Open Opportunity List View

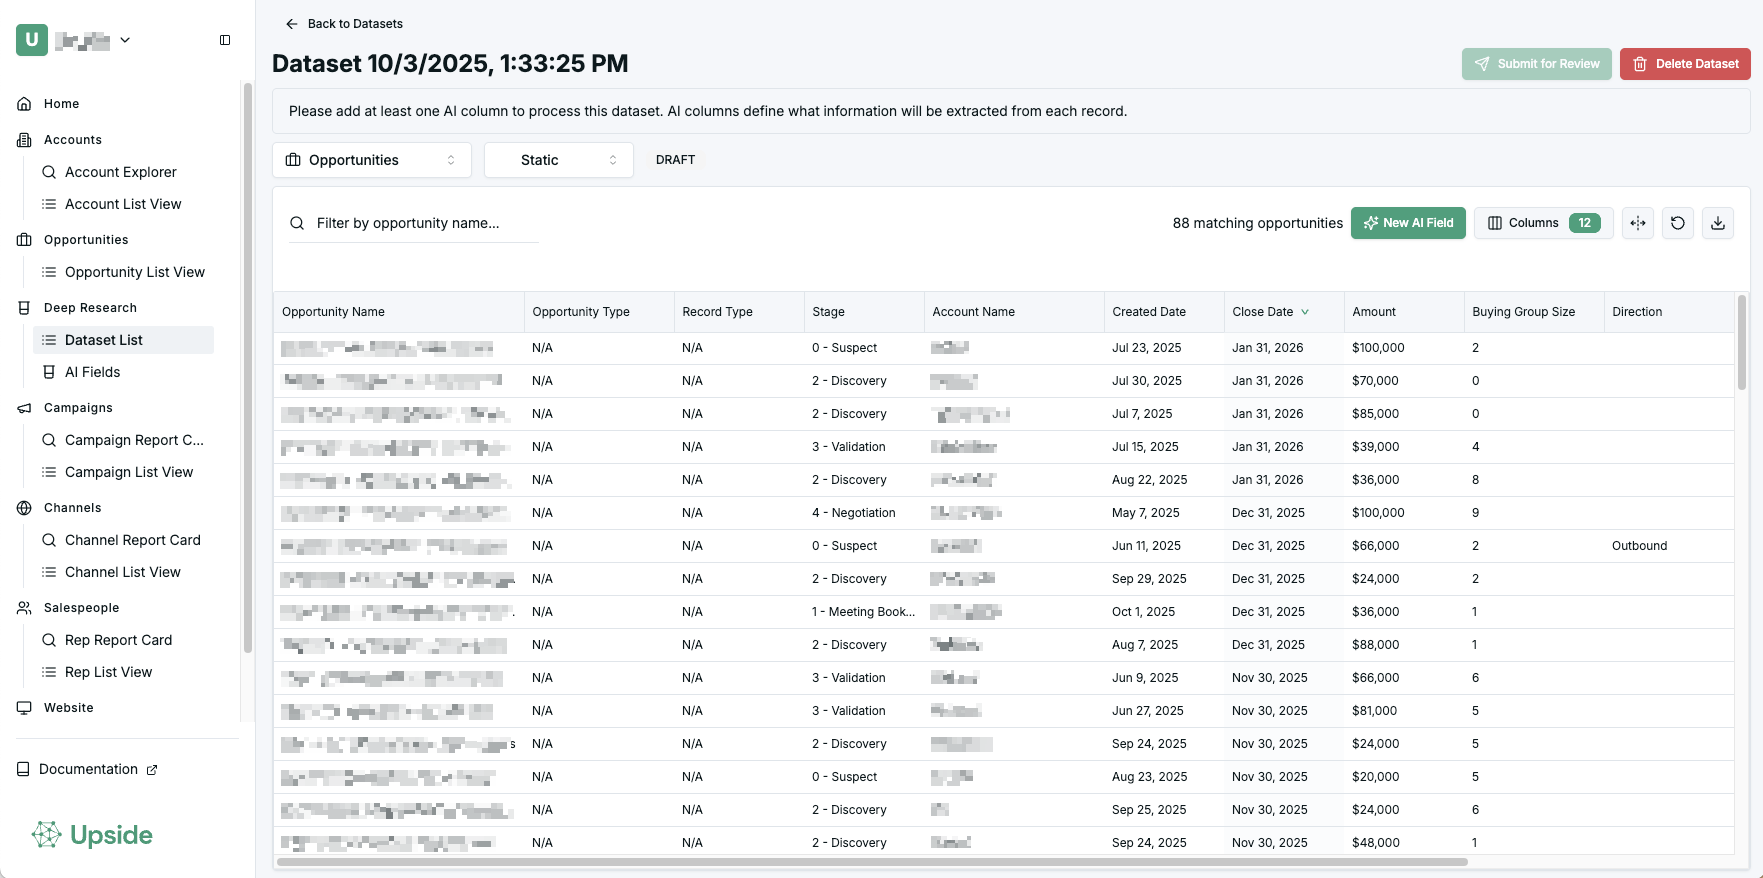click(135, 272)
